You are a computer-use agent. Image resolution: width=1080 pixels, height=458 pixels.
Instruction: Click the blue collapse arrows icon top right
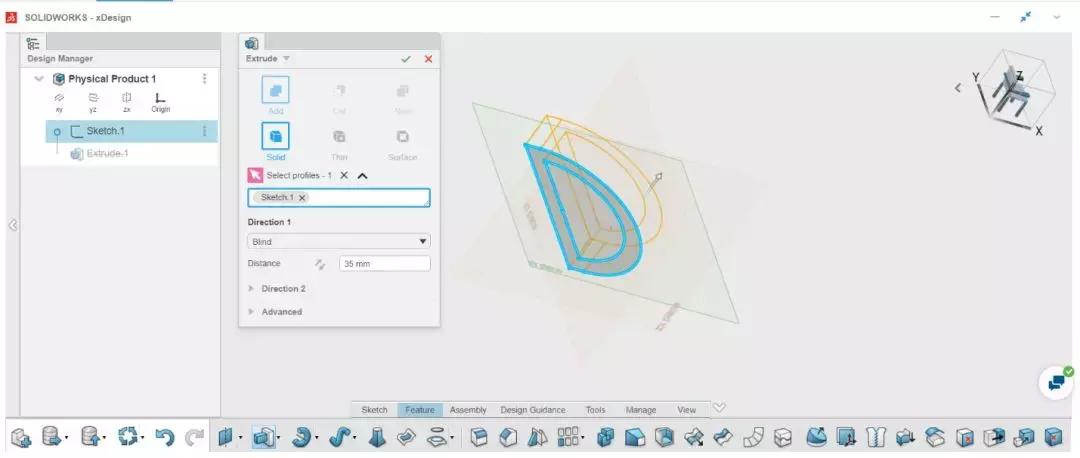click(x=1026, y=17)
